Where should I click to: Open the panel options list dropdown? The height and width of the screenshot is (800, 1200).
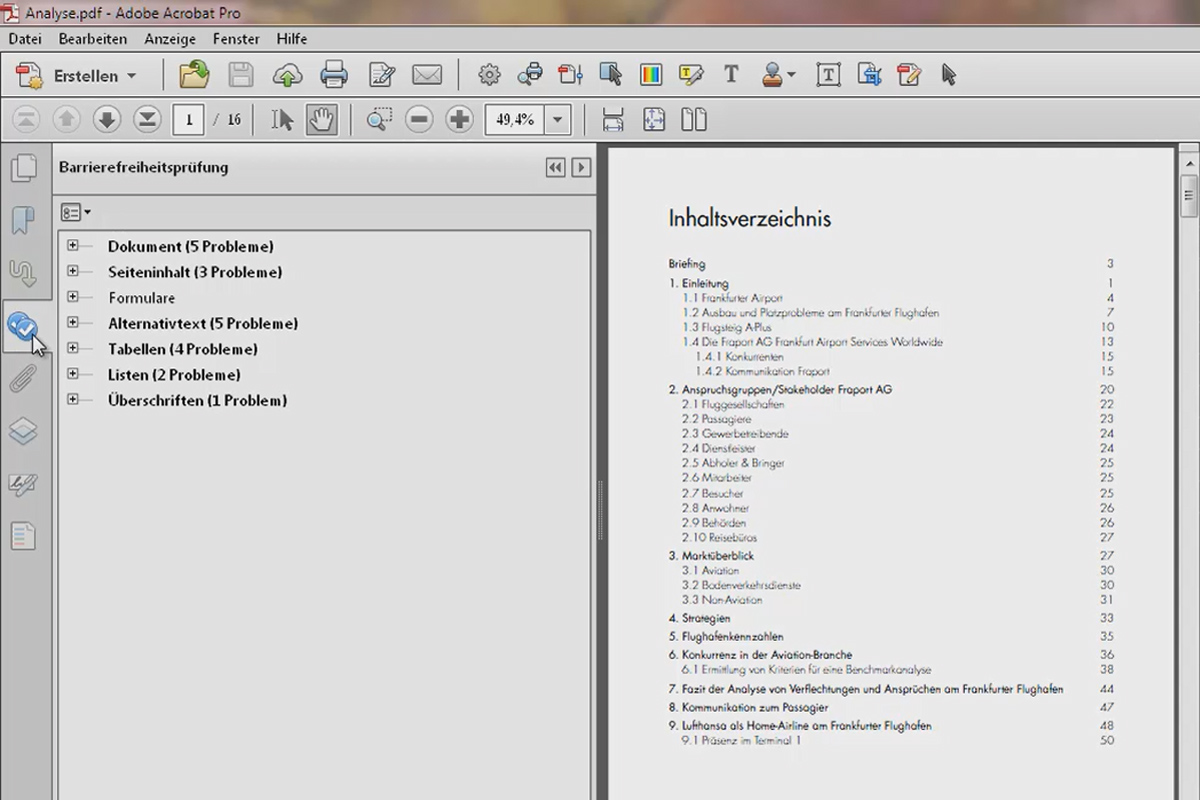(75, 212)
